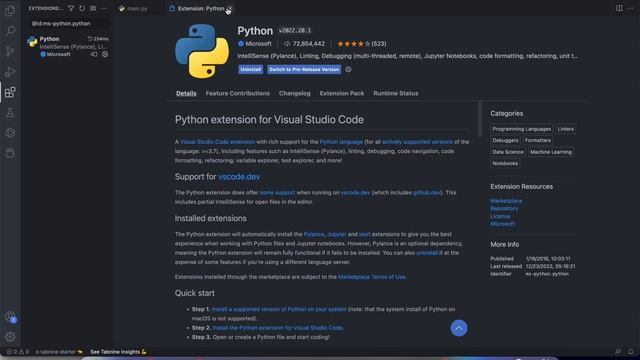
Task: Open Marketplace Terms of Use link
Action: [x=371, y=277]
